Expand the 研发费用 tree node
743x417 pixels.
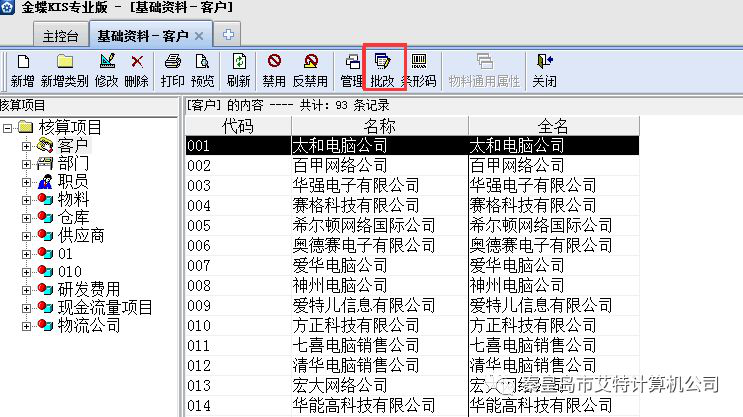27,290
